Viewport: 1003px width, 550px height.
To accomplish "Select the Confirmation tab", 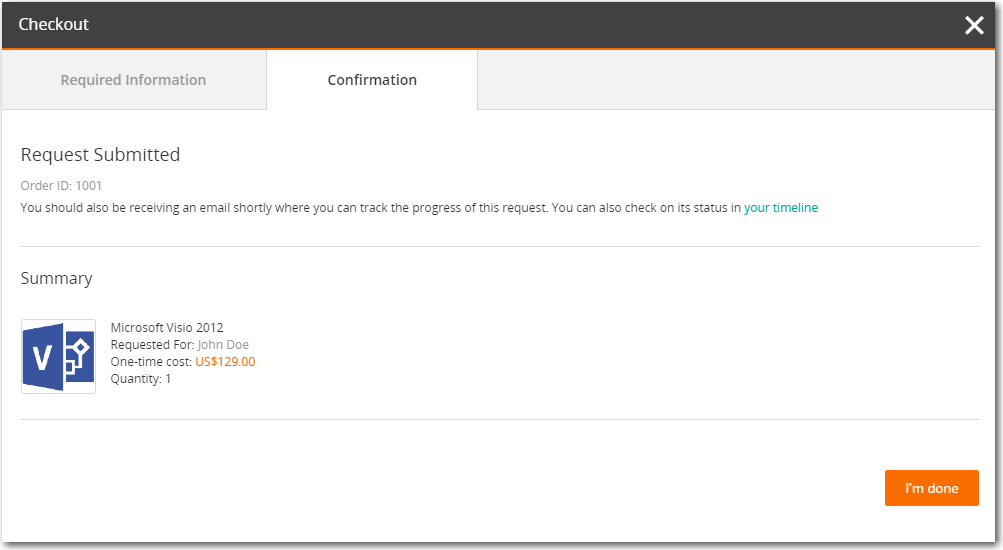I will coord(372,80).
